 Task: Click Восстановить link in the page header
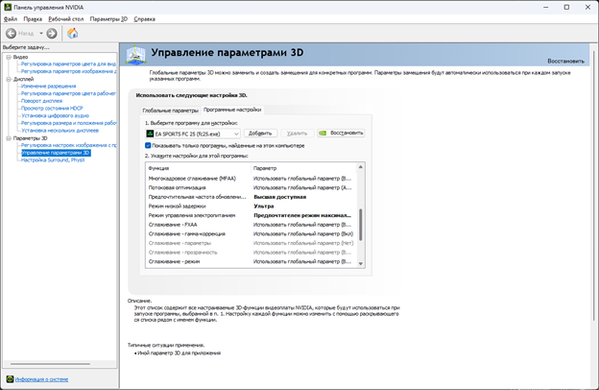click(566, 61)
